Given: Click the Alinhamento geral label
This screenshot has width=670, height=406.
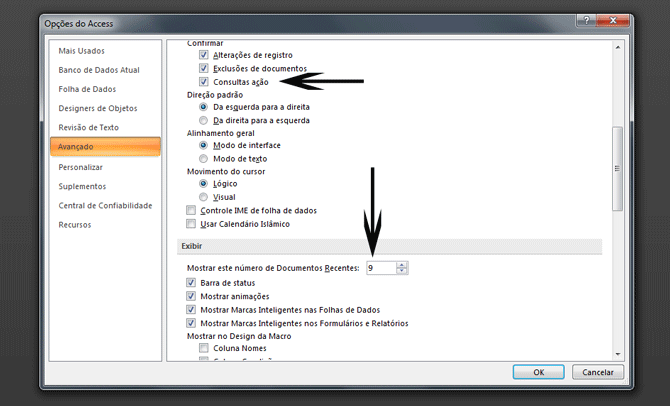Looking at the screenshot, I should (x=220, y=133).
